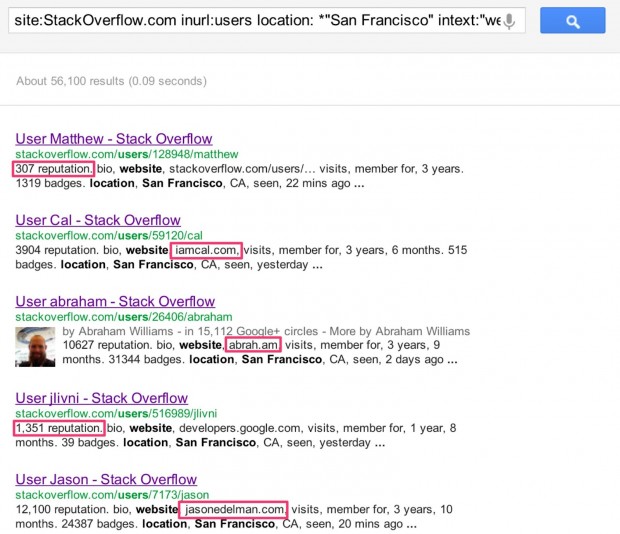
Task: Click '1,351 reputation.' in jlivni's snippet
Action: [x=59, y=428]
